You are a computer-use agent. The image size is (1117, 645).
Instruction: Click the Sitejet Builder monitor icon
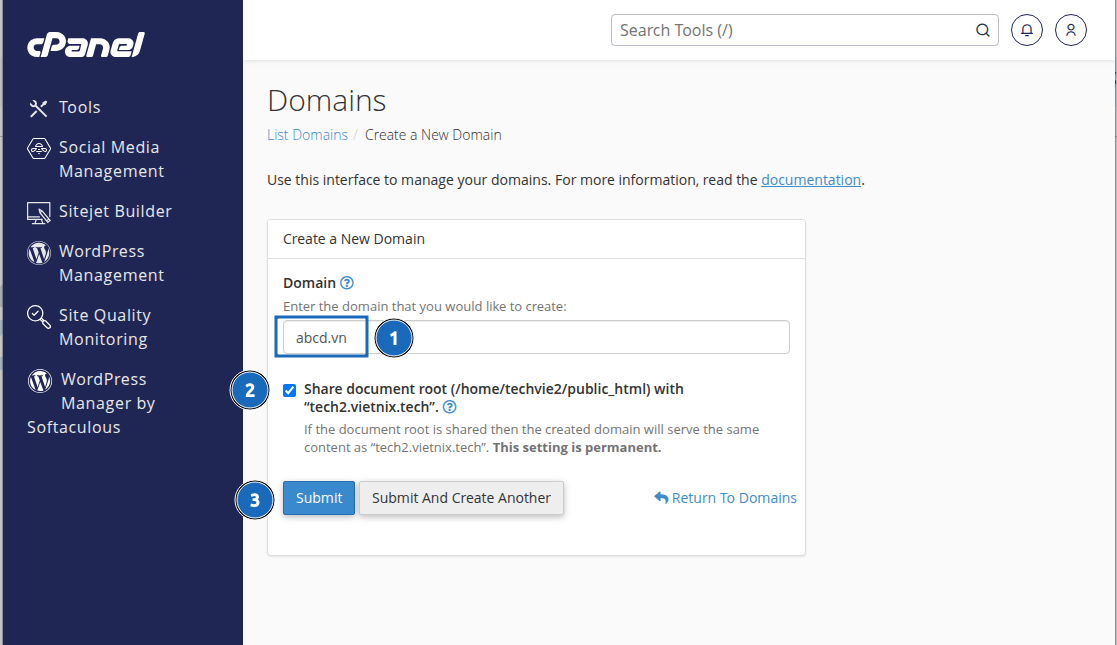coord(39,212)
